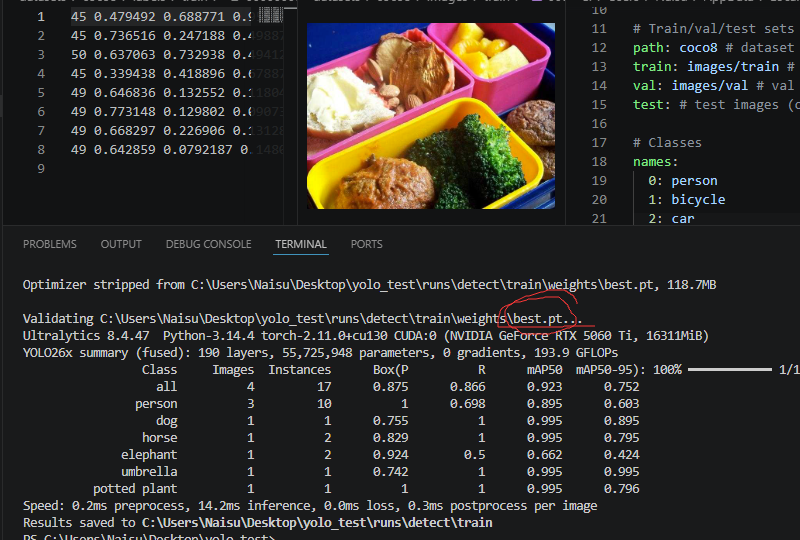Click the 'Validating' path terminal line

302,319
